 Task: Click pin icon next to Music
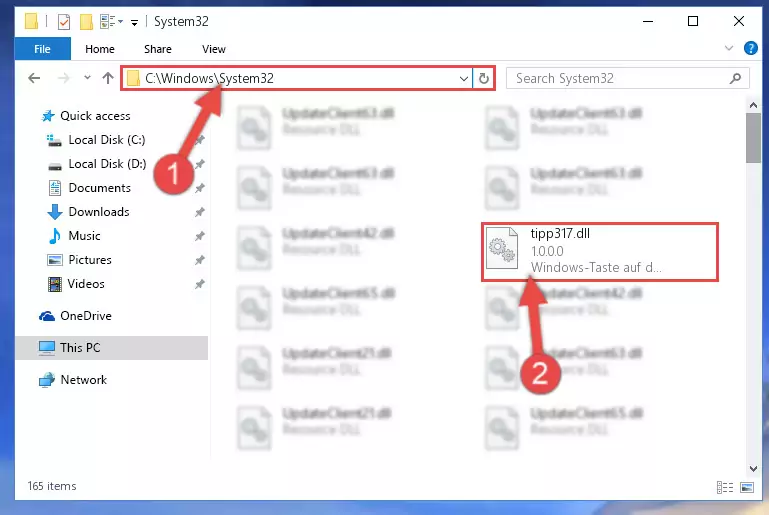[x=200, y=236]
